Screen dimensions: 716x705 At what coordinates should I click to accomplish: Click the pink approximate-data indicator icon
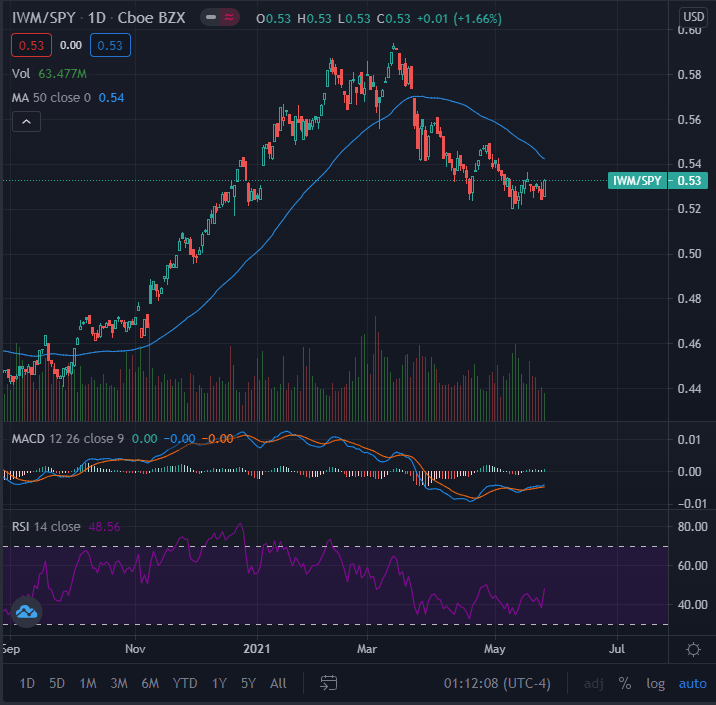(x=232, y=19)
